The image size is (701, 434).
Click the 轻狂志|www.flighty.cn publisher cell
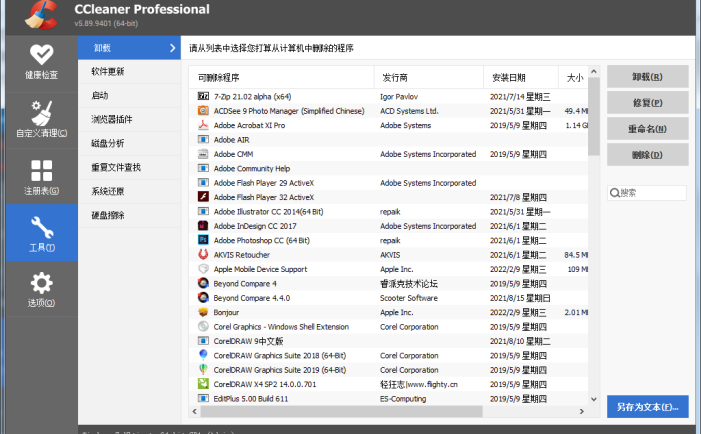pyautogui.click(x=419, y=384)
